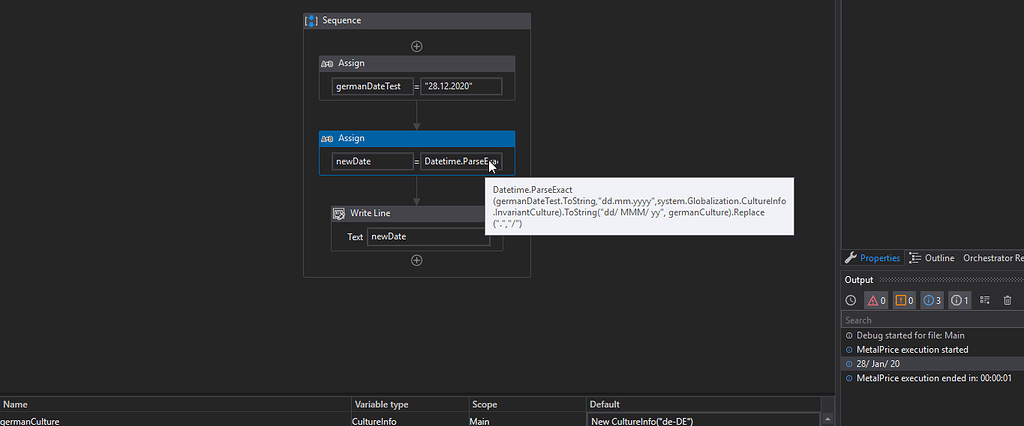Toggle error messages filter in Output

point(876,301)
